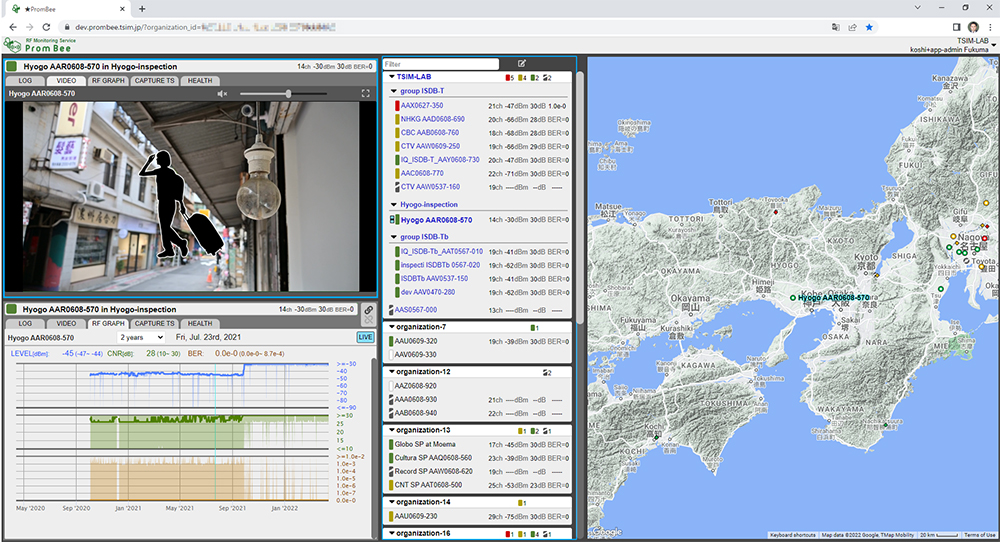Switch upper panel to RF GRAPH tab
1000x542 pixels.
(x=108, y=81)
